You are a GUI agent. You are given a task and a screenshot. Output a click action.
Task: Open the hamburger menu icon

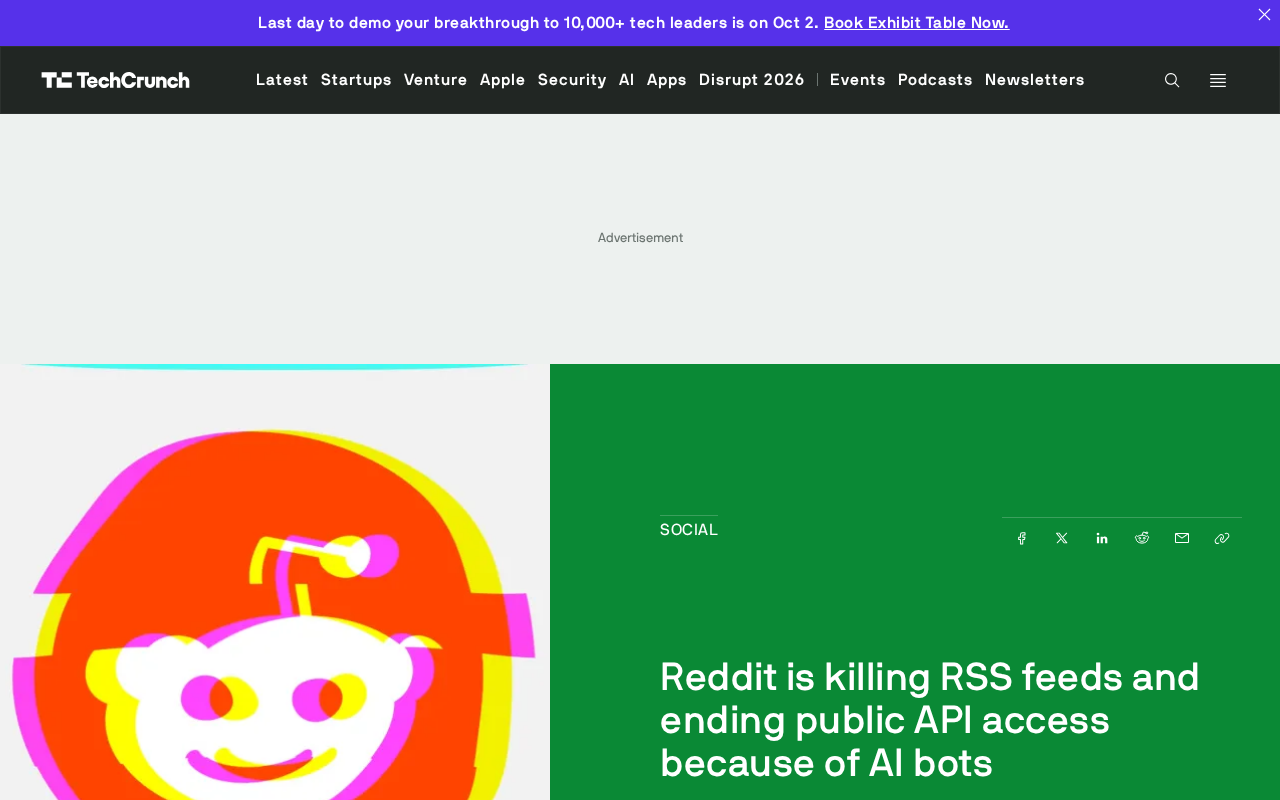pyautogui.click(x=1218, y=80)
